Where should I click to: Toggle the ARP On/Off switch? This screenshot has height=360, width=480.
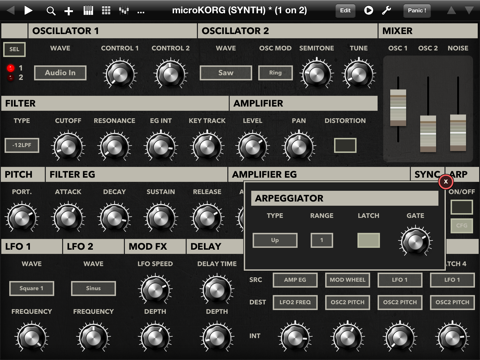(x=462, y=207)
